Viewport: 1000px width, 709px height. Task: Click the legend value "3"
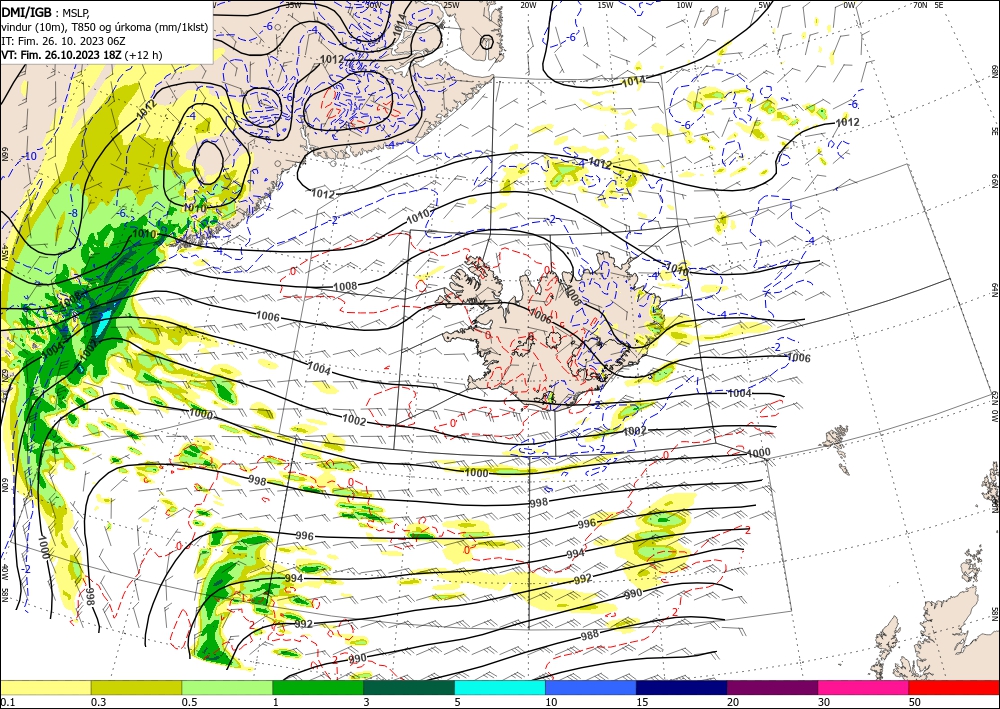pos(367,702)
